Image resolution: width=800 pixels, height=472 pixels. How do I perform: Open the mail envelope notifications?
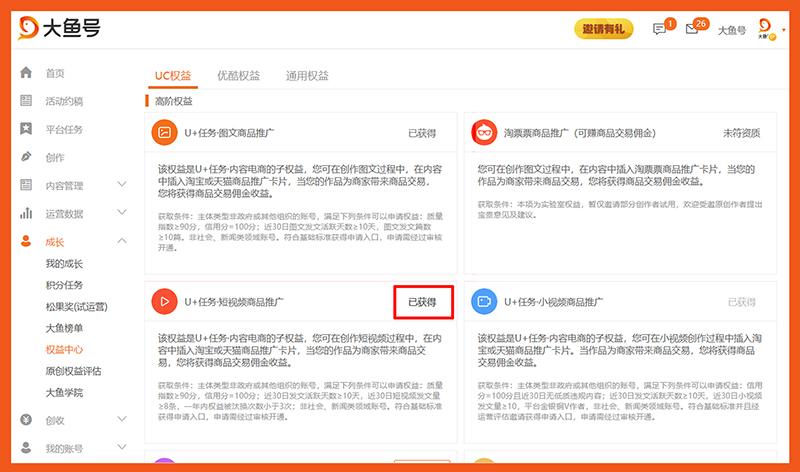692,29
